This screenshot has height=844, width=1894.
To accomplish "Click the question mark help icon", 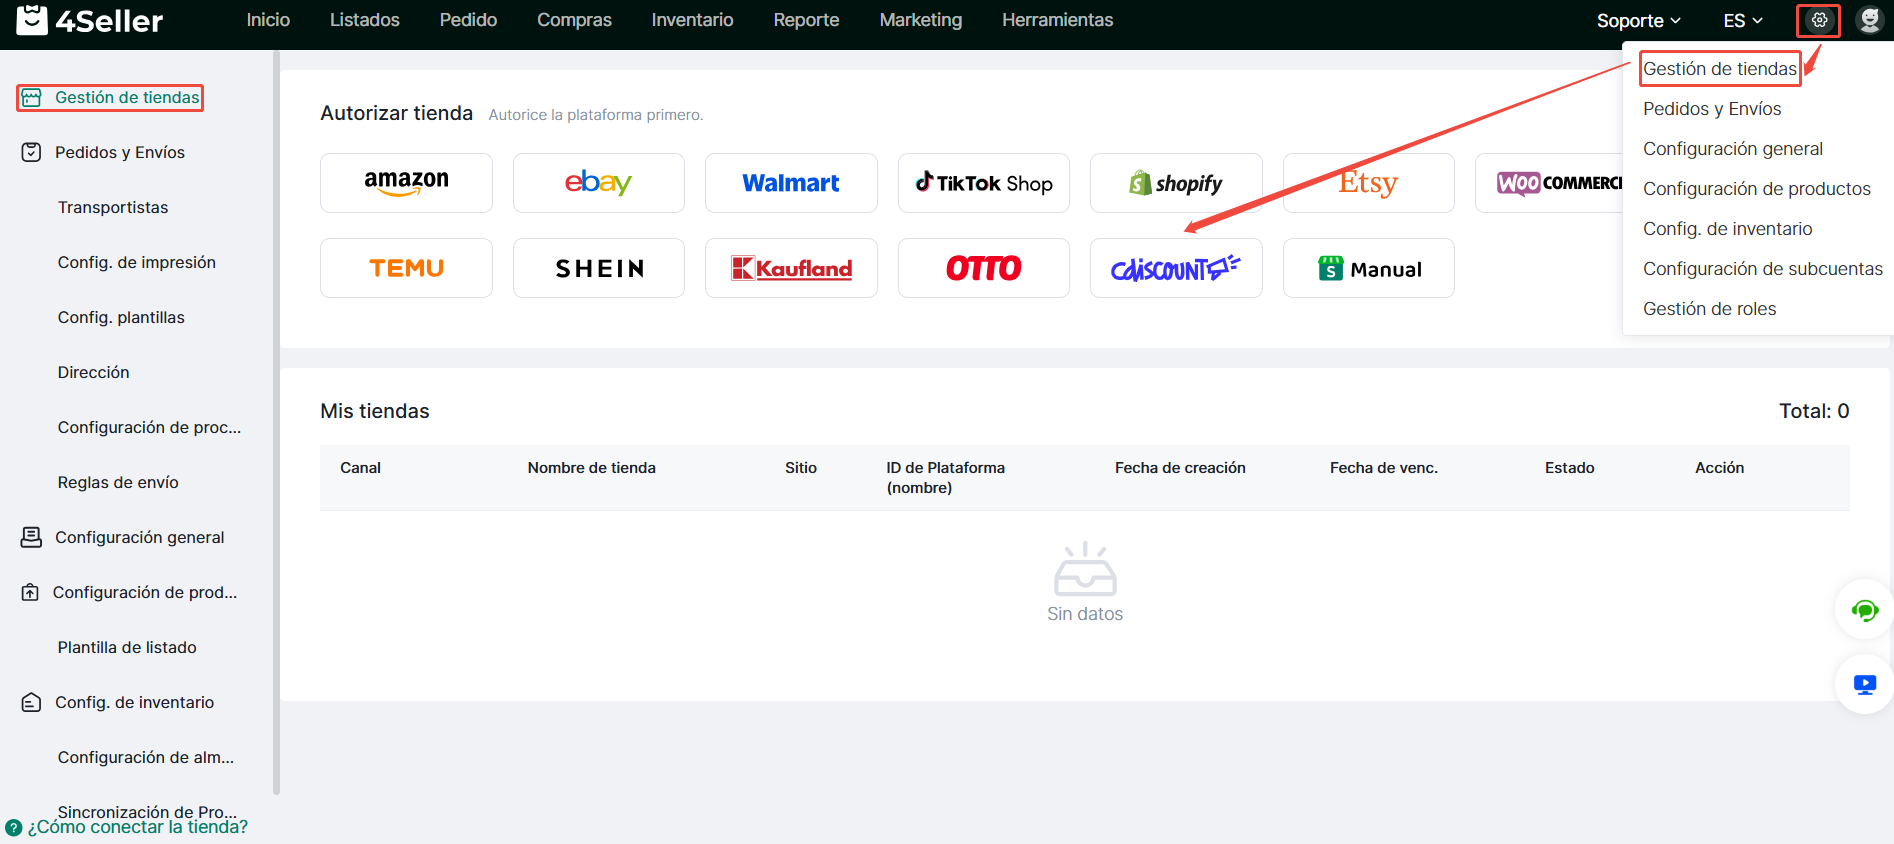I will (13, 828).
